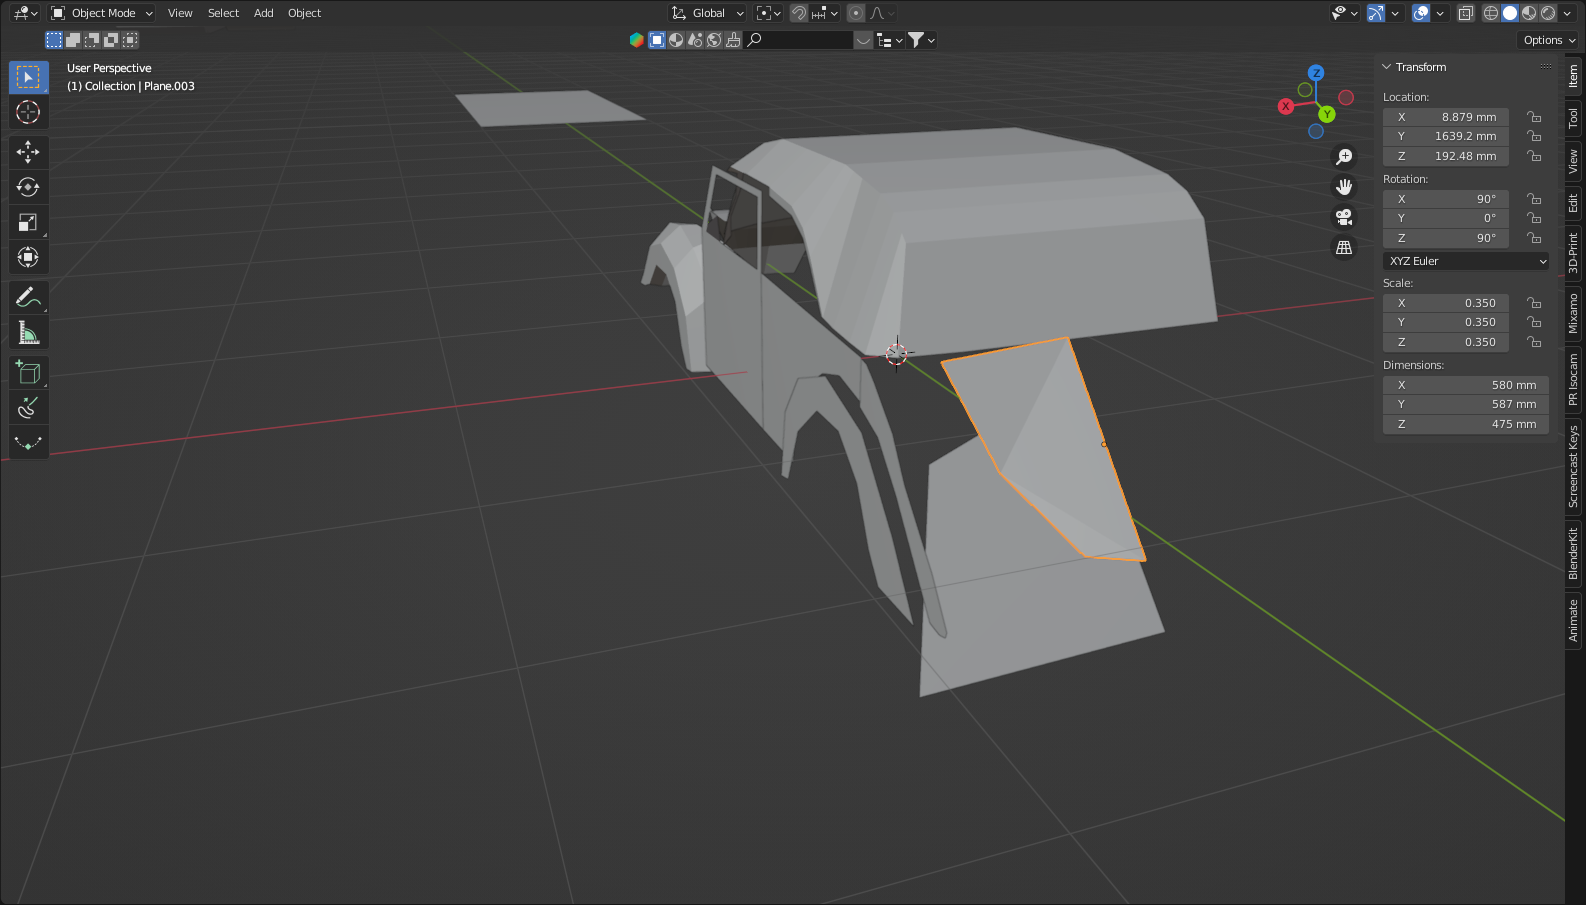Select the Scale tool
Image resolution: width=1586 pixels, height=905 pixels.
(x=28, y=222)
